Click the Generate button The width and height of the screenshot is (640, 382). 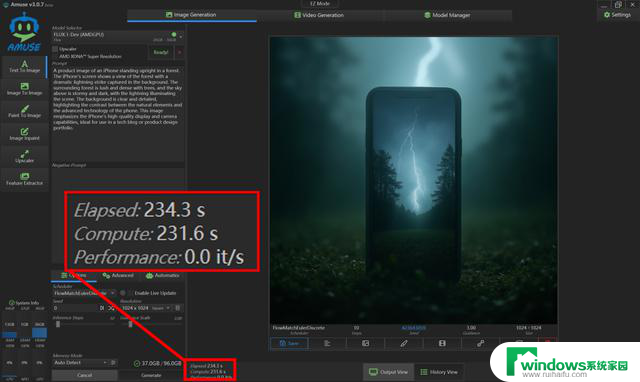click(x=151, y=375)
